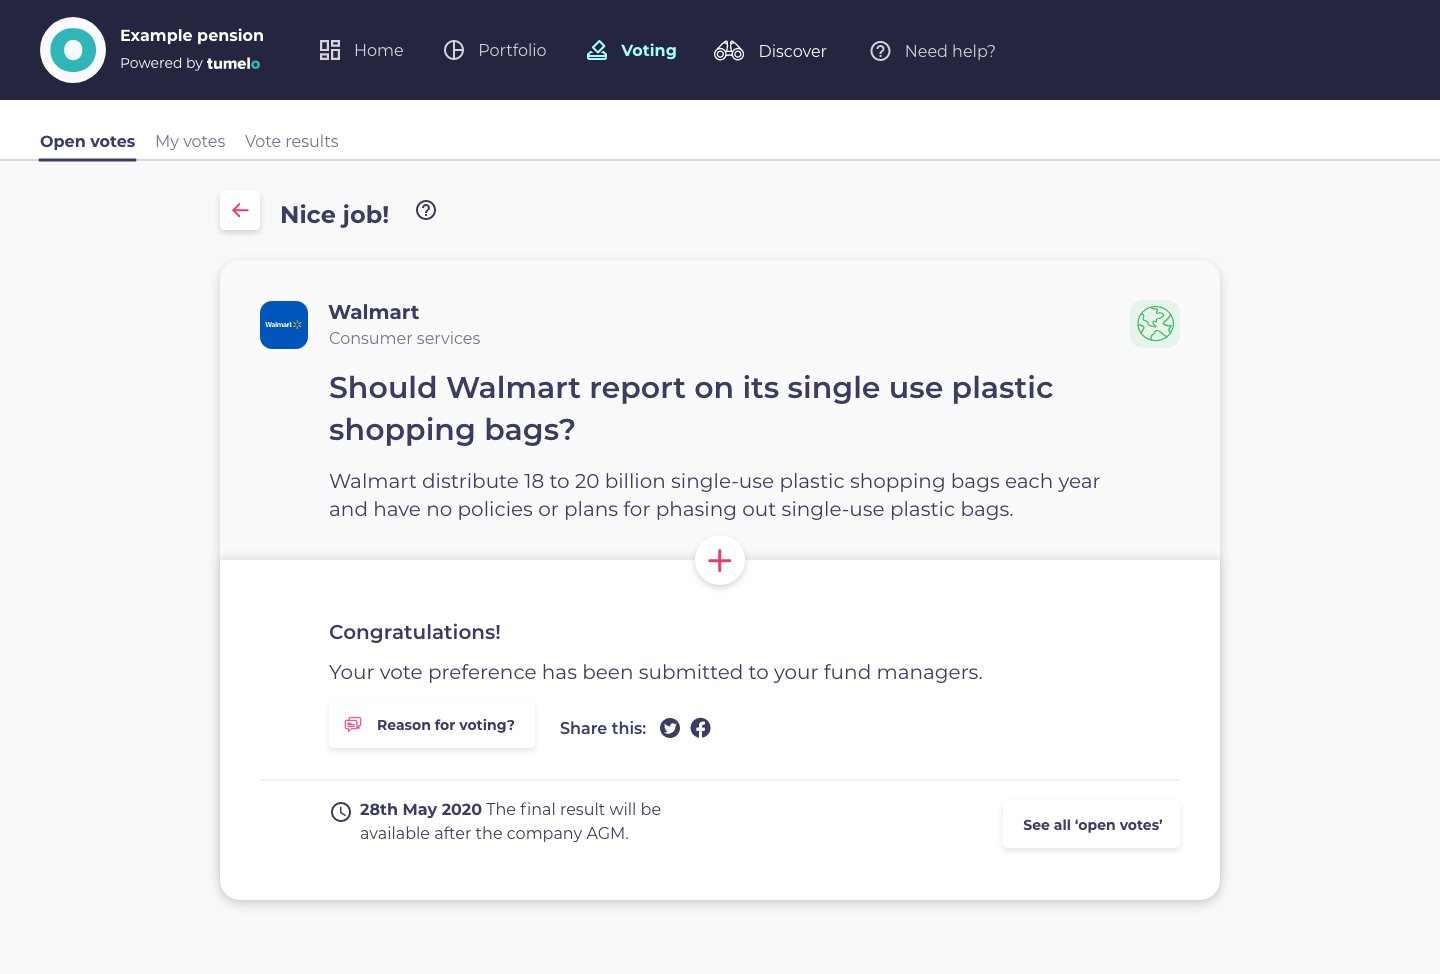Click the 'Example pension' brand name
Viewport: 1440px width, 974px height.
pyautogui.click(x=192, y=35)
